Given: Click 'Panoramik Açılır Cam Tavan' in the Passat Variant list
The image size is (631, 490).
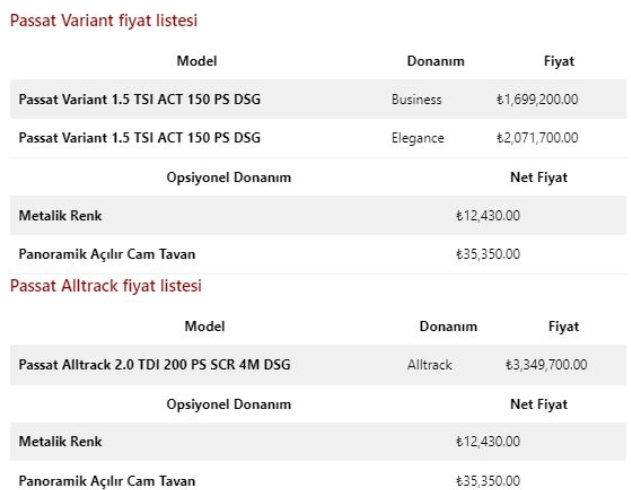Looking at the screenshot, I should [107, 254].
